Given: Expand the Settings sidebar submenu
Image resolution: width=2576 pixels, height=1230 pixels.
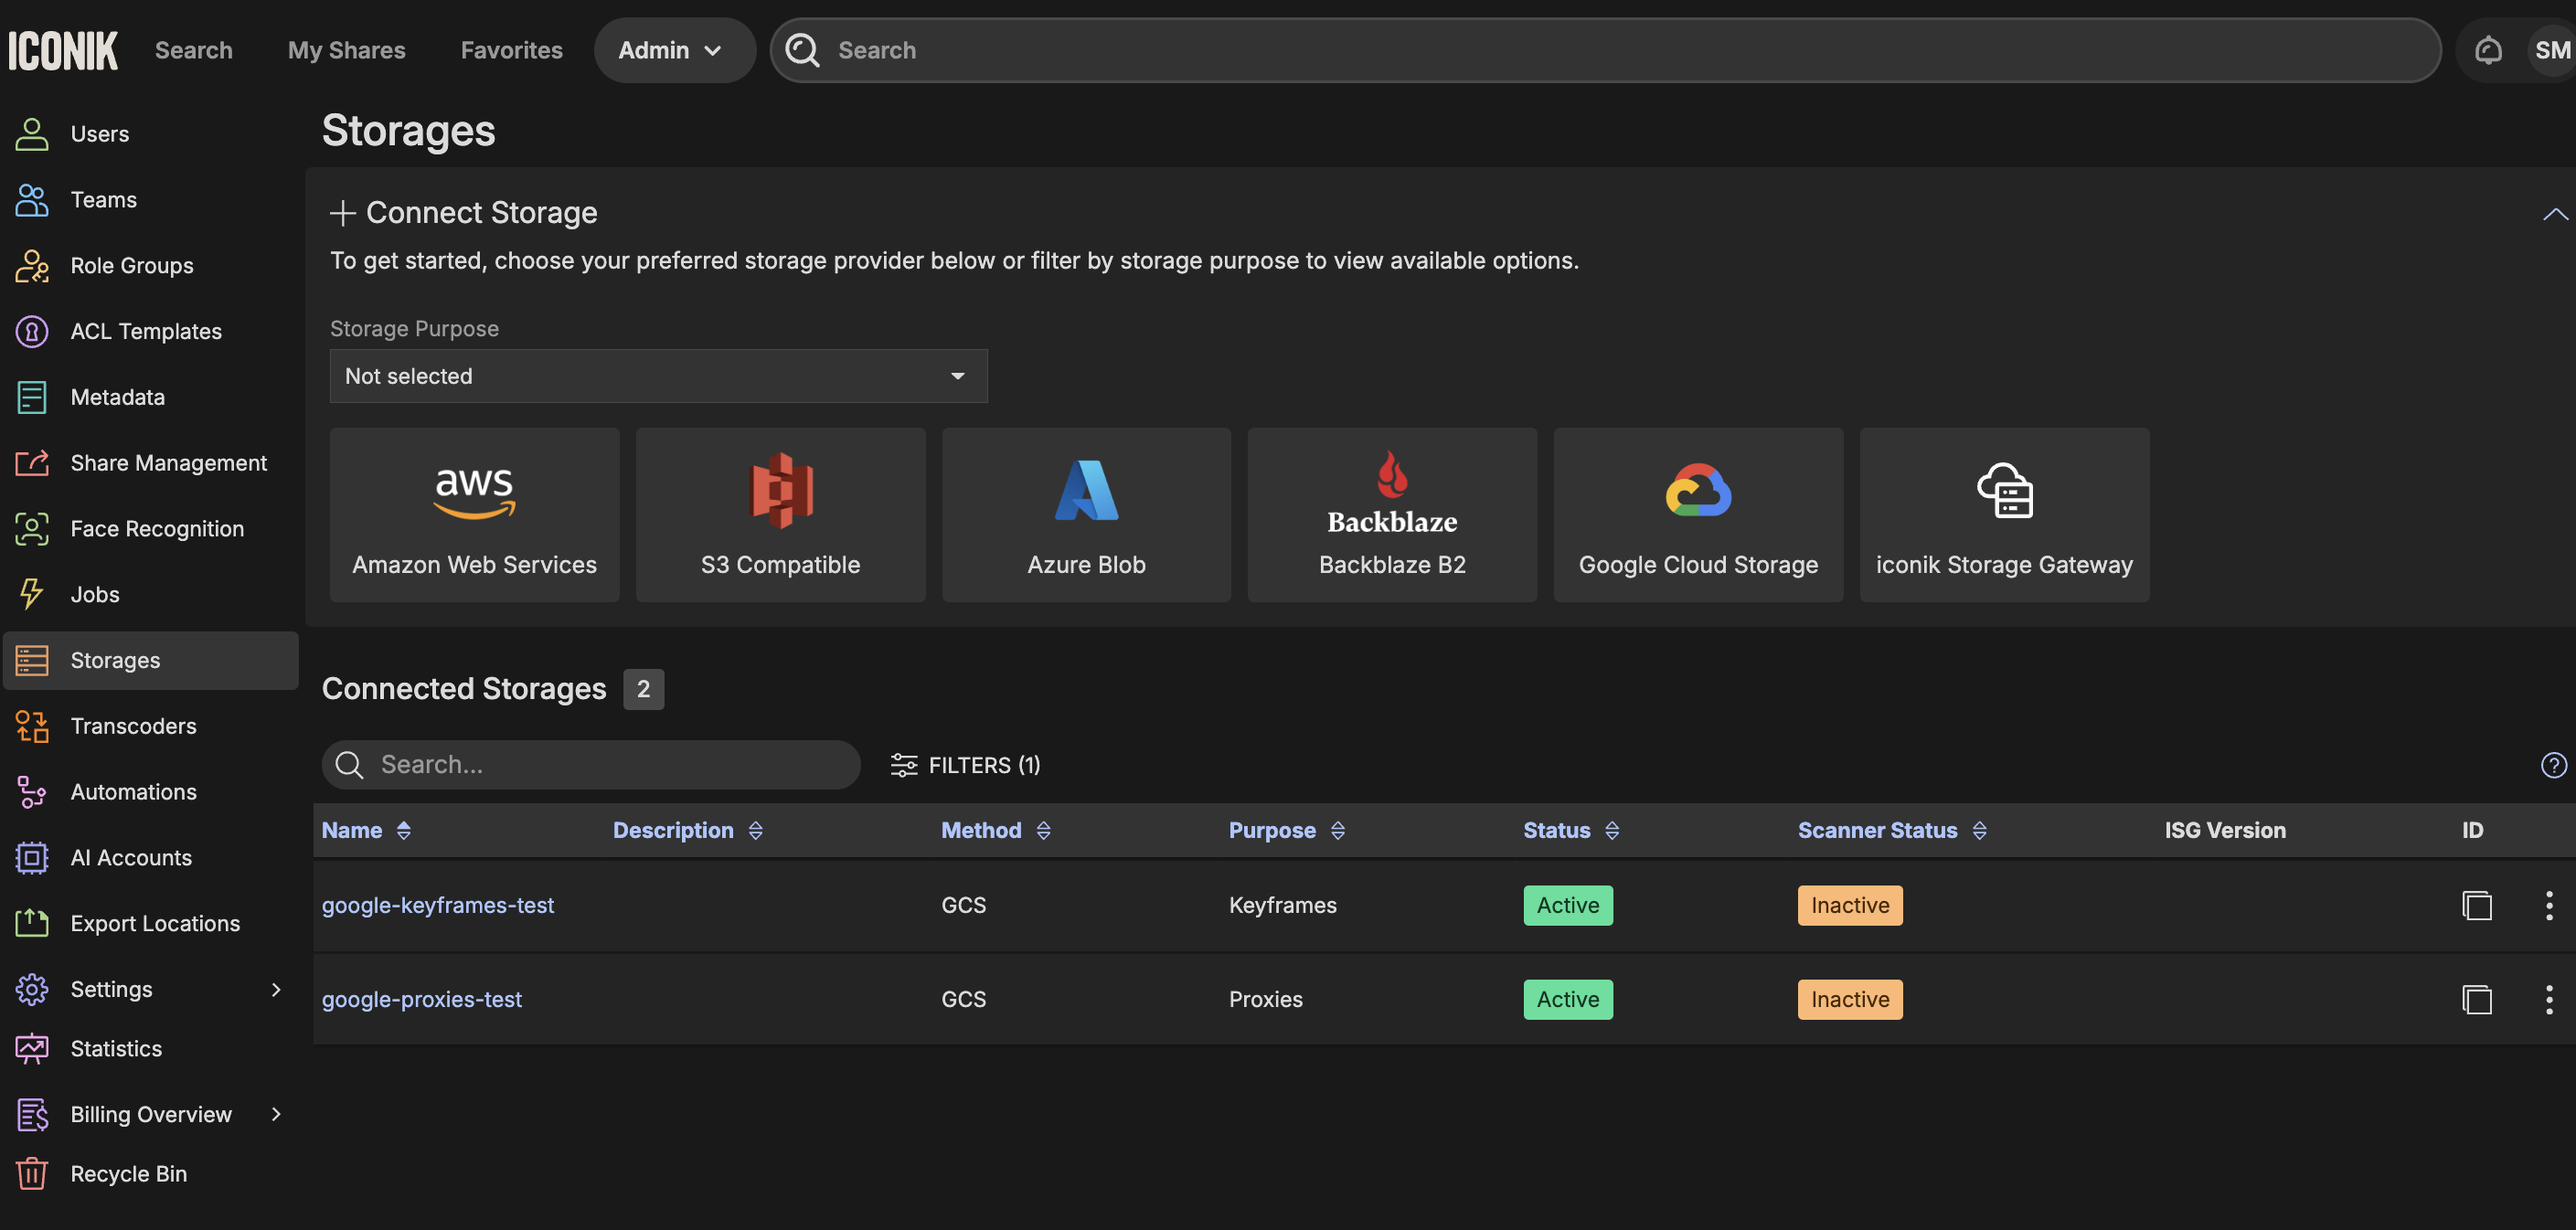Looking at the screenshot, I should pos(276,989).
